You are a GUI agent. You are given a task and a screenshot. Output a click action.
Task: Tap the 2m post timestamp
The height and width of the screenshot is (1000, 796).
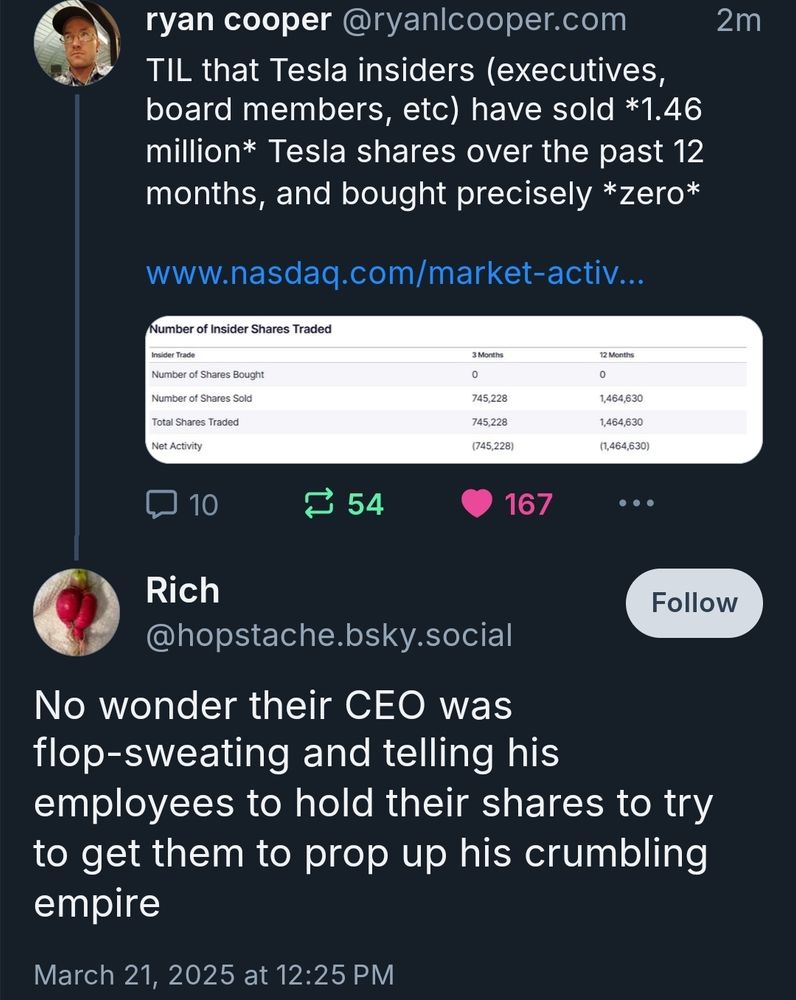tap(739, 20)
